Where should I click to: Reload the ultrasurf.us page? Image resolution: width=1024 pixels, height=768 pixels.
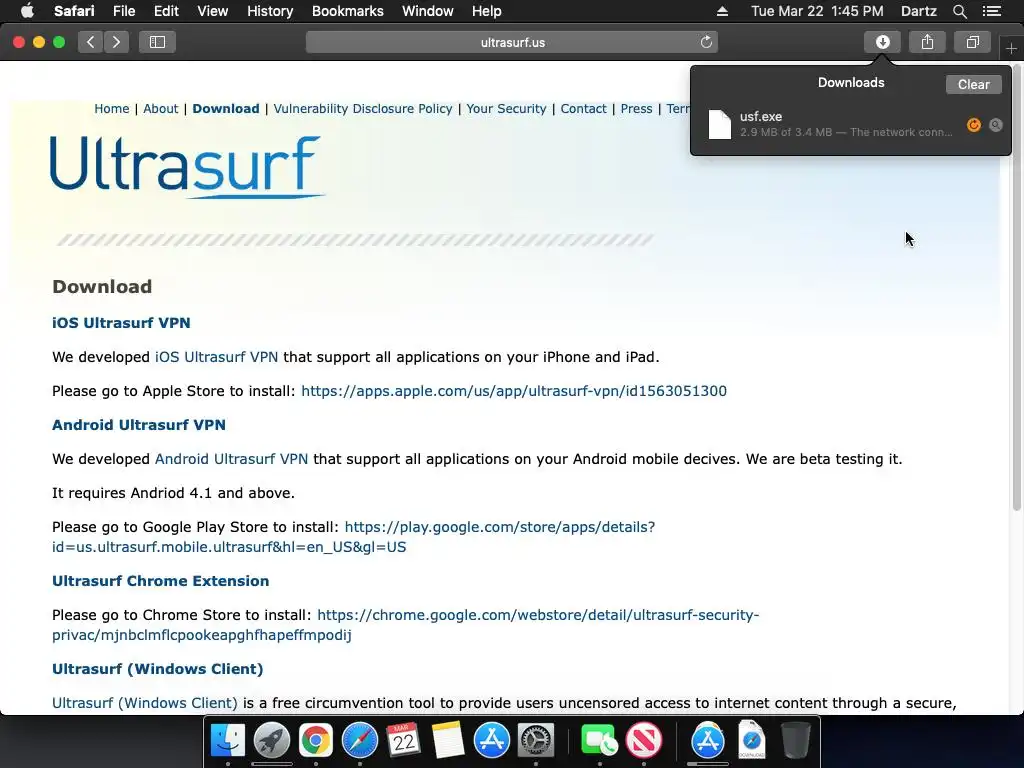click(706, 42)
